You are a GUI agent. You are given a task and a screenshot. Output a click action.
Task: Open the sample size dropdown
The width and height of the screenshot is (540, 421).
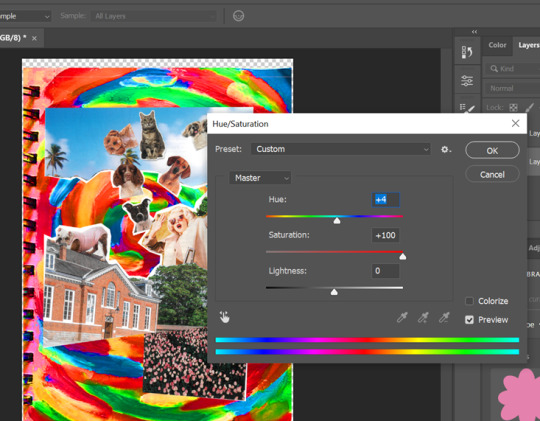[x=24, y=16]
